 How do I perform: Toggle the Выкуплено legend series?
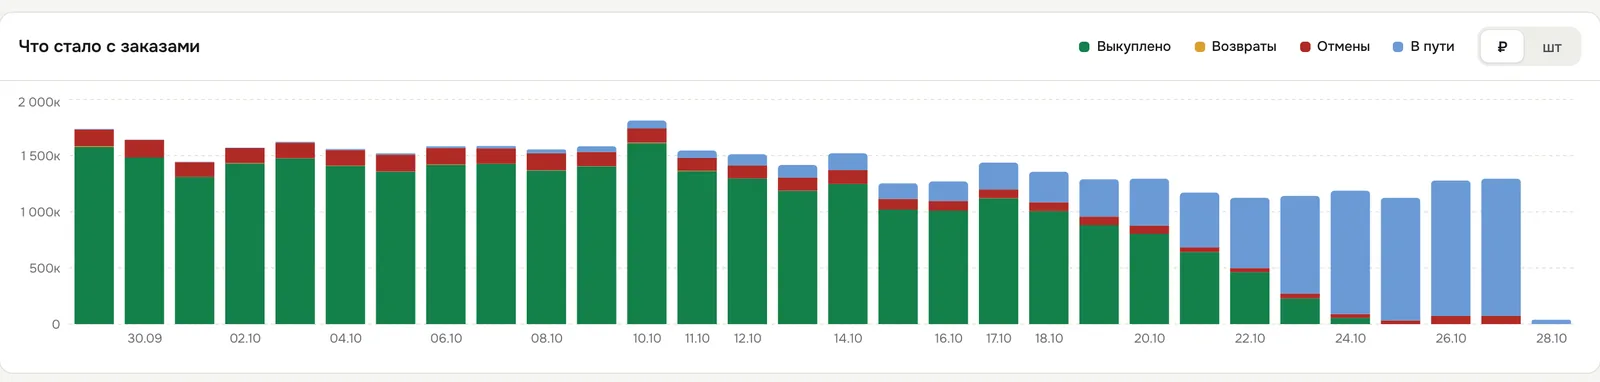pyautogui.click(x=1125, y=47)
